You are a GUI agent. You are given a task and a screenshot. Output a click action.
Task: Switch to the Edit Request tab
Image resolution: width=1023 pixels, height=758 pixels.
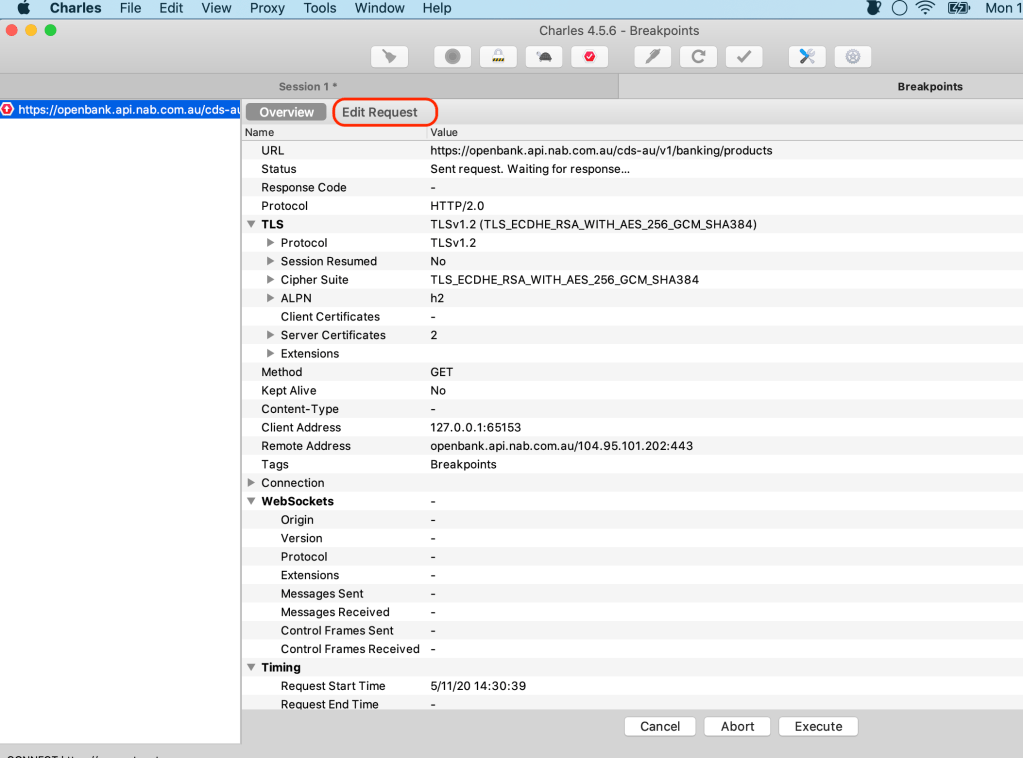click(380, 112)
